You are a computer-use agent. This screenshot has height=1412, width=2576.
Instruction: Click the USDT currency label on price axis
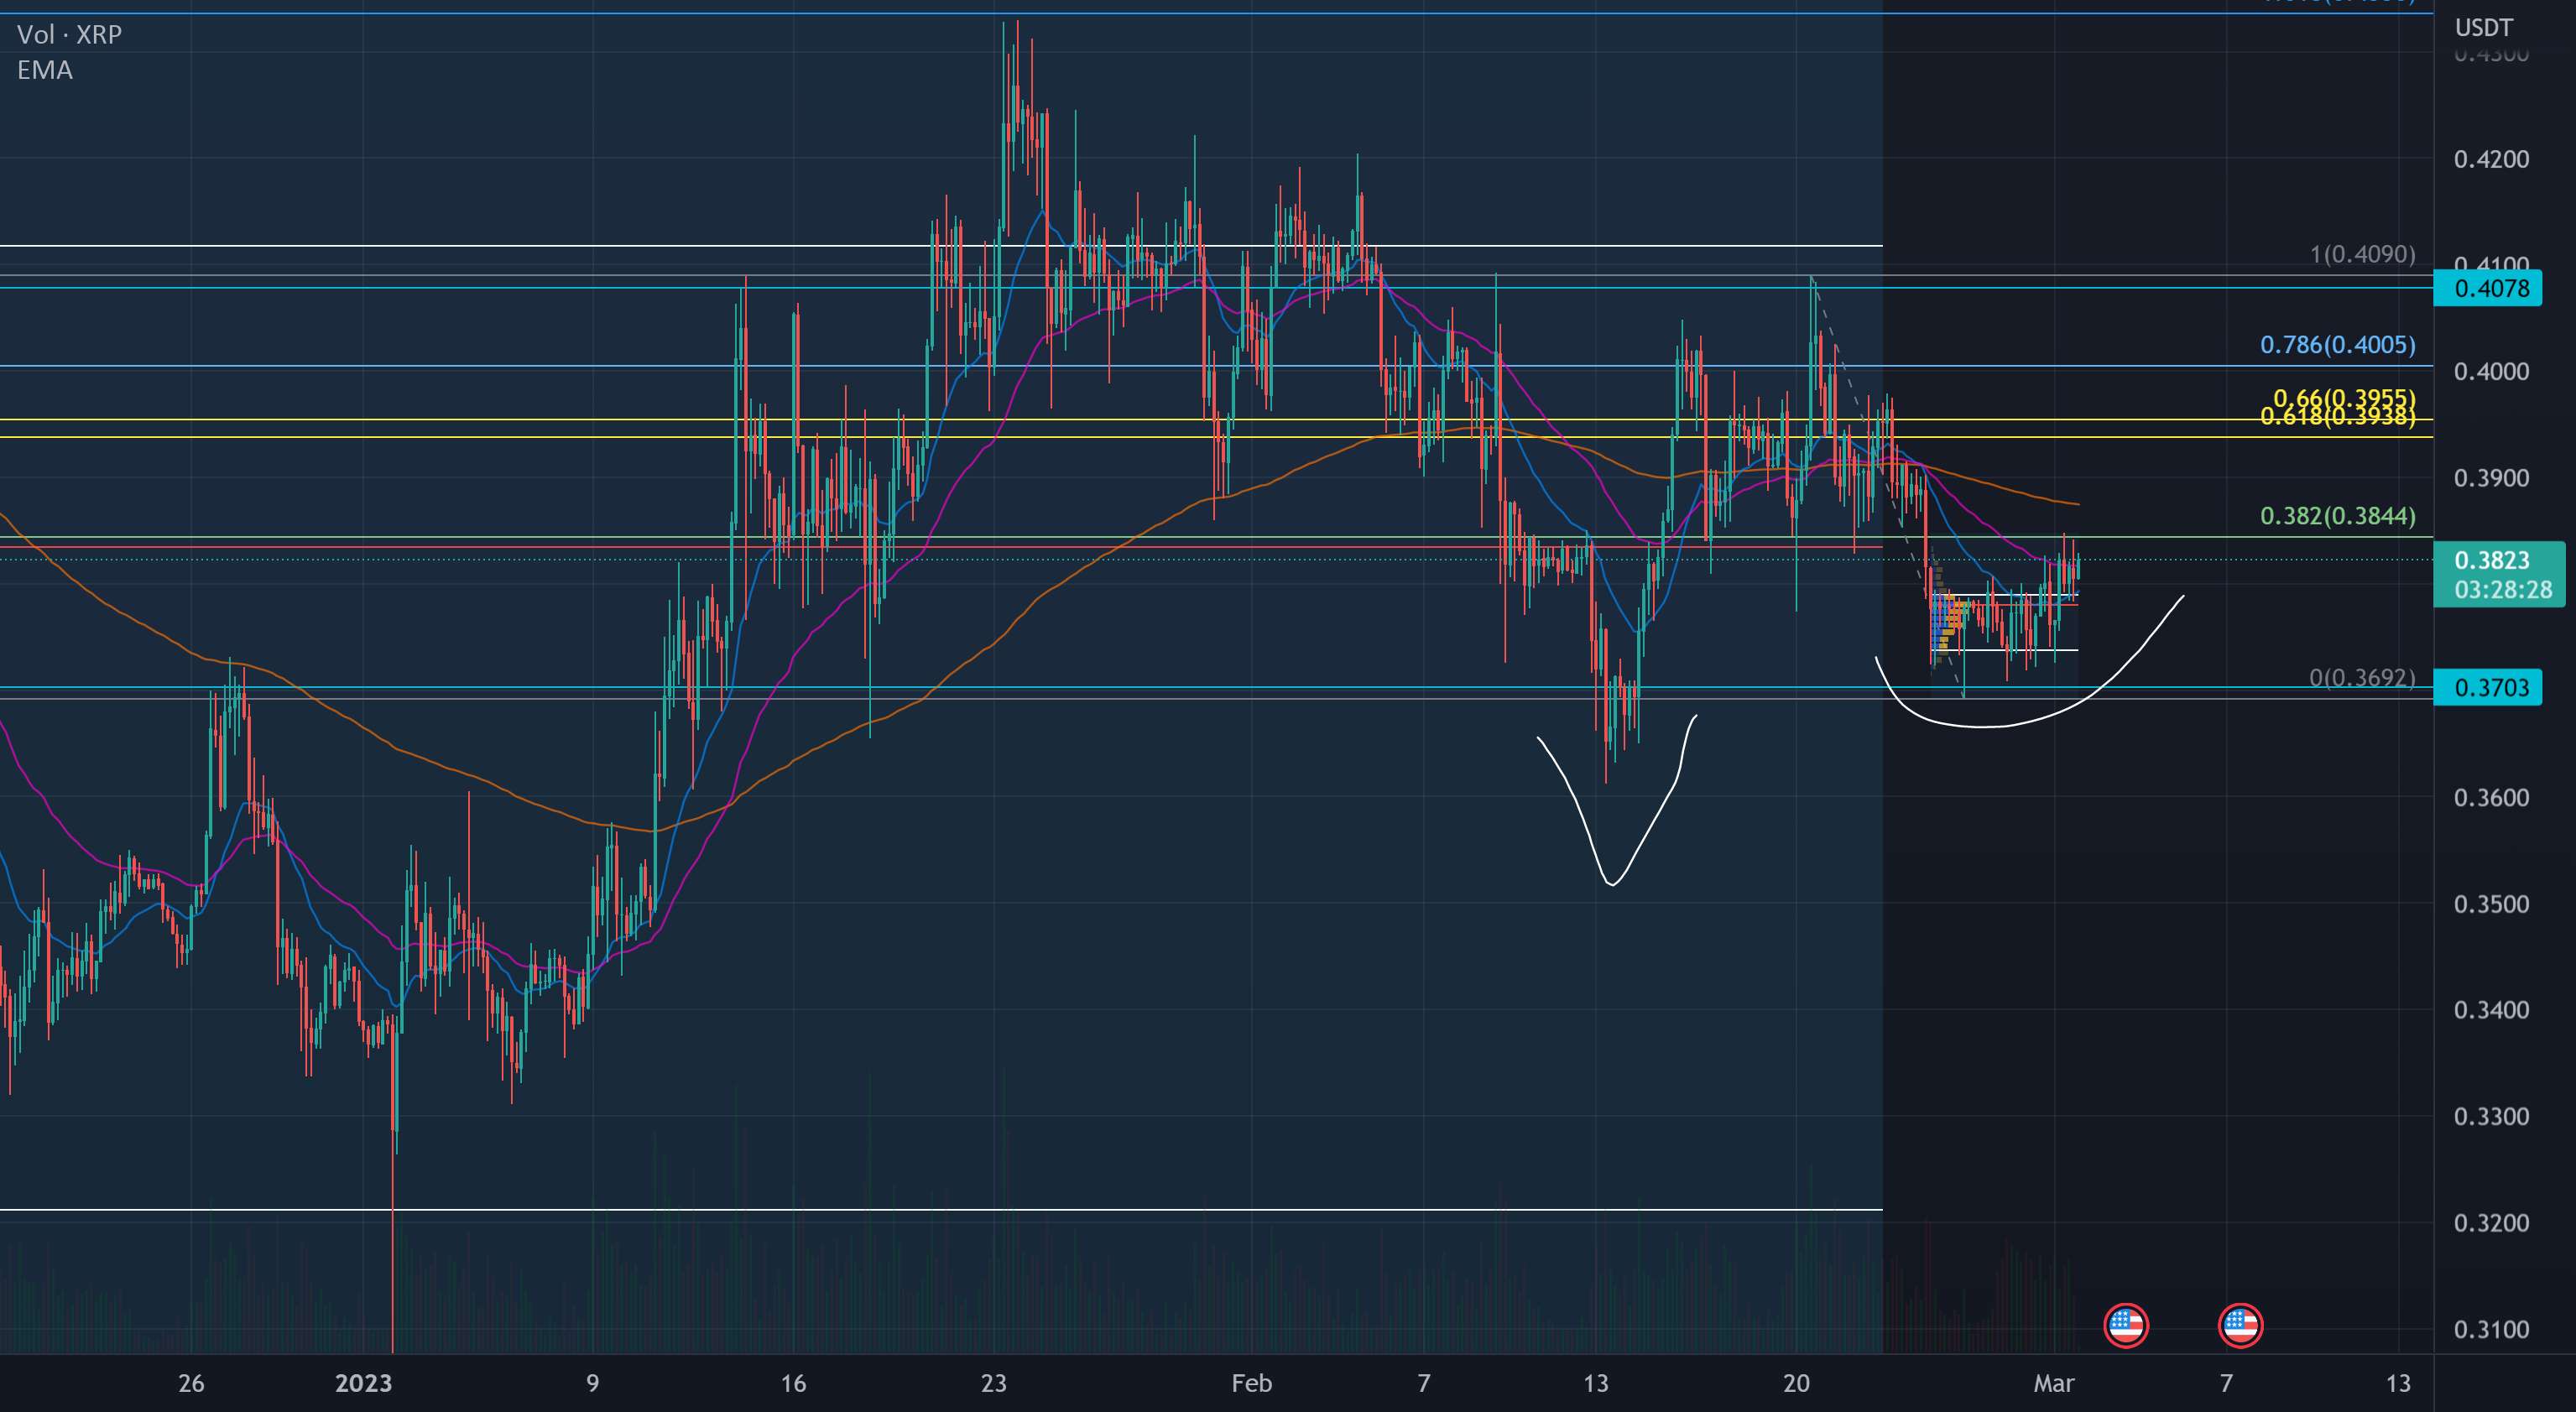2483,27
